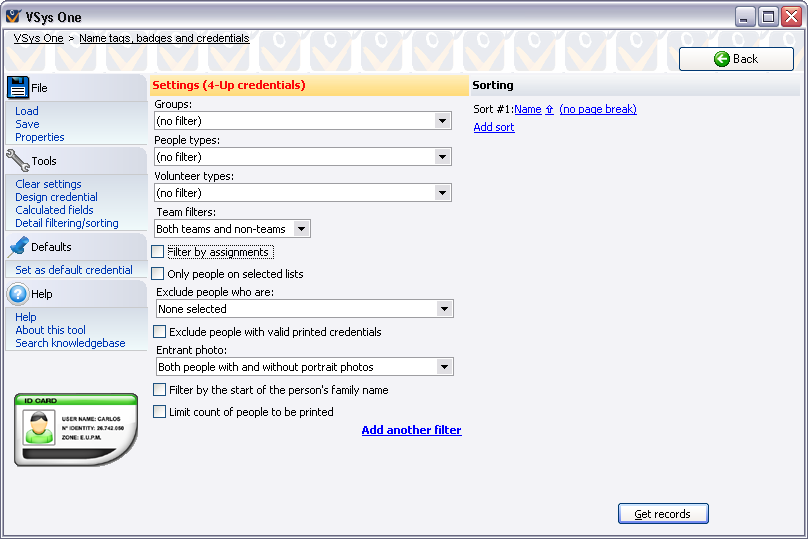
Task: Expand the Team filters combo box
Action: tap(232, 229)
